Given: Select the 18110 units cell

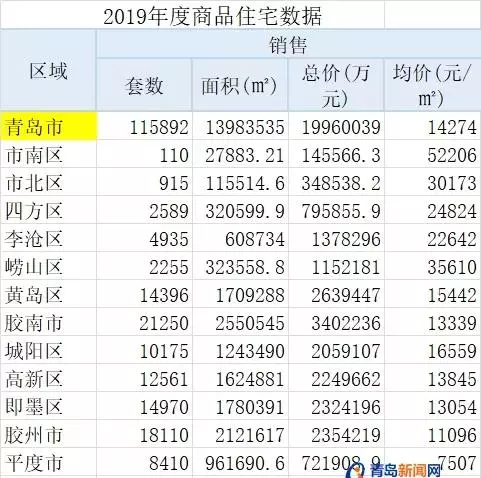Looking at the screenshot, I should tap(144, 434).
